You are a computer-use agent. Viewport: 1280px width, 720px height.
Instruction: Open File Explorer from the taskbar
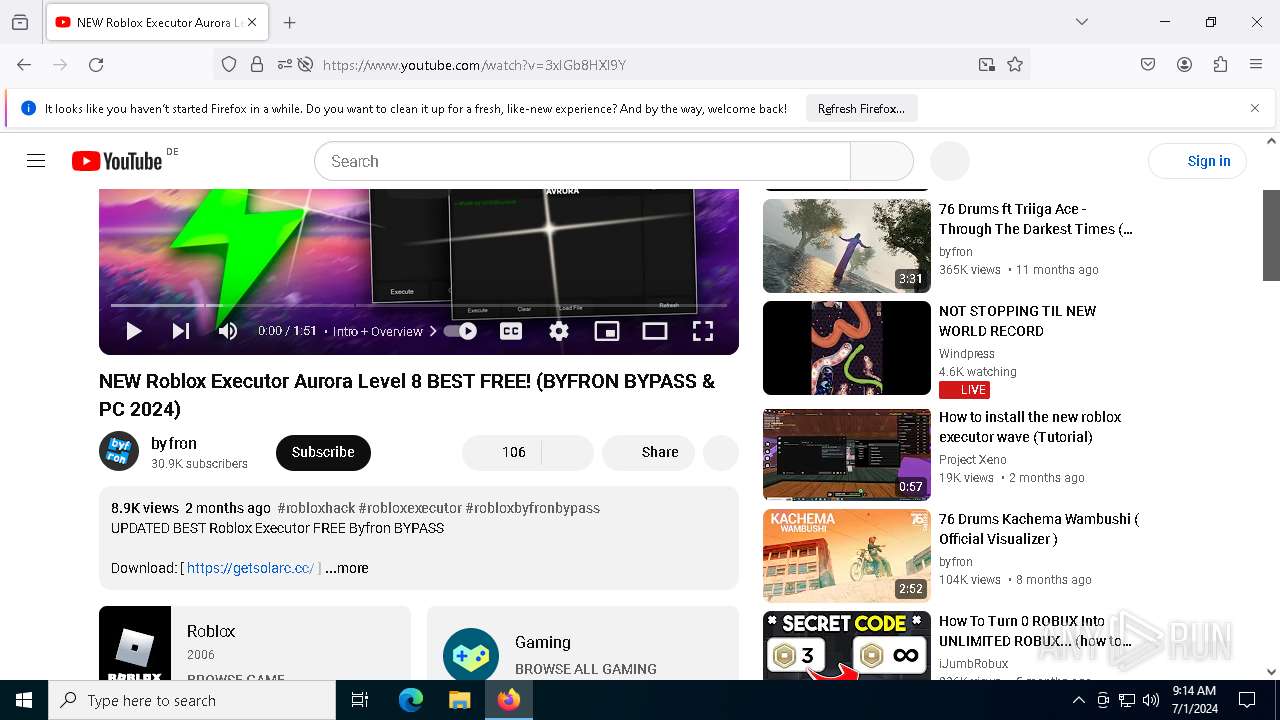(x=459, y=700)
